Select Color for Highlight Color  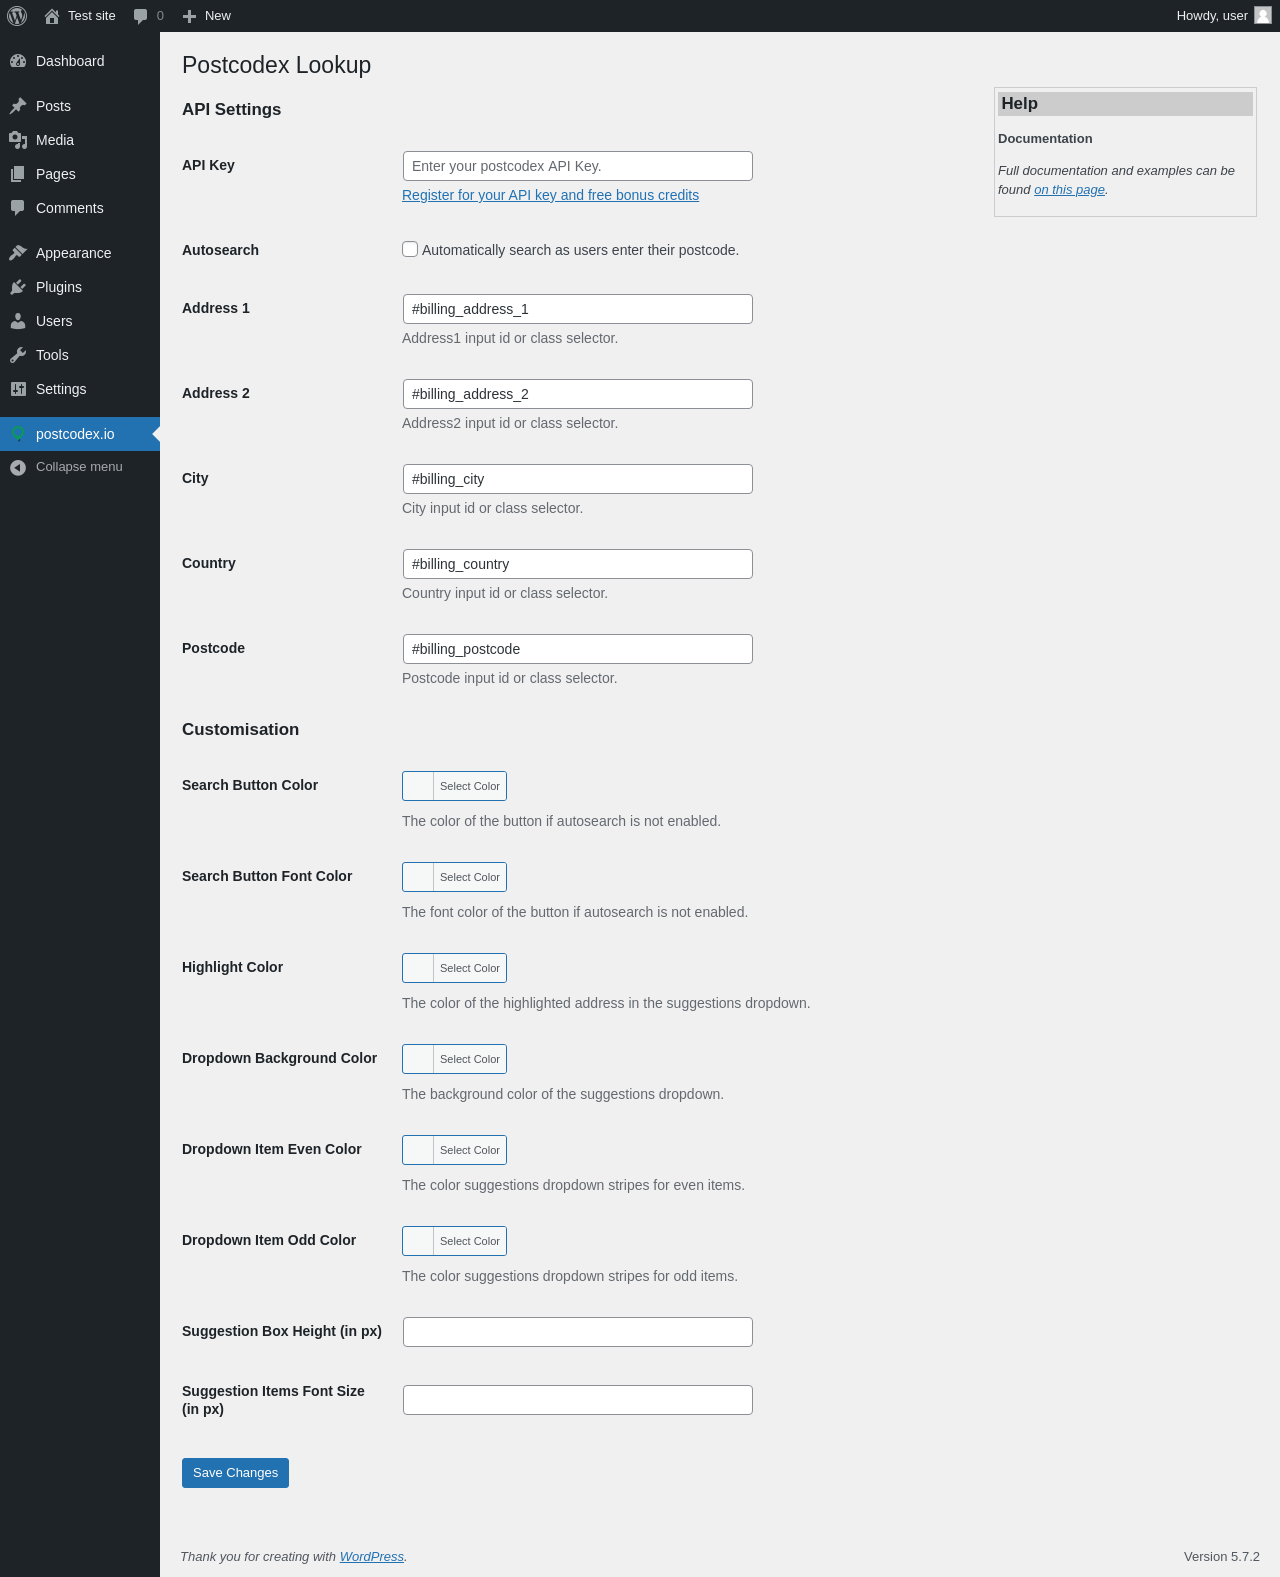(454, 968)
